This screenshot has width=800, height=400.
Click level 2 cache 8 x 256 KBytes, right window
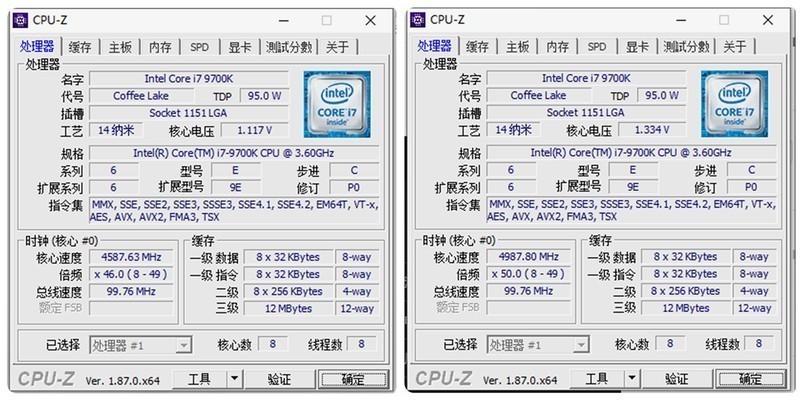click(x=686, y=291)
